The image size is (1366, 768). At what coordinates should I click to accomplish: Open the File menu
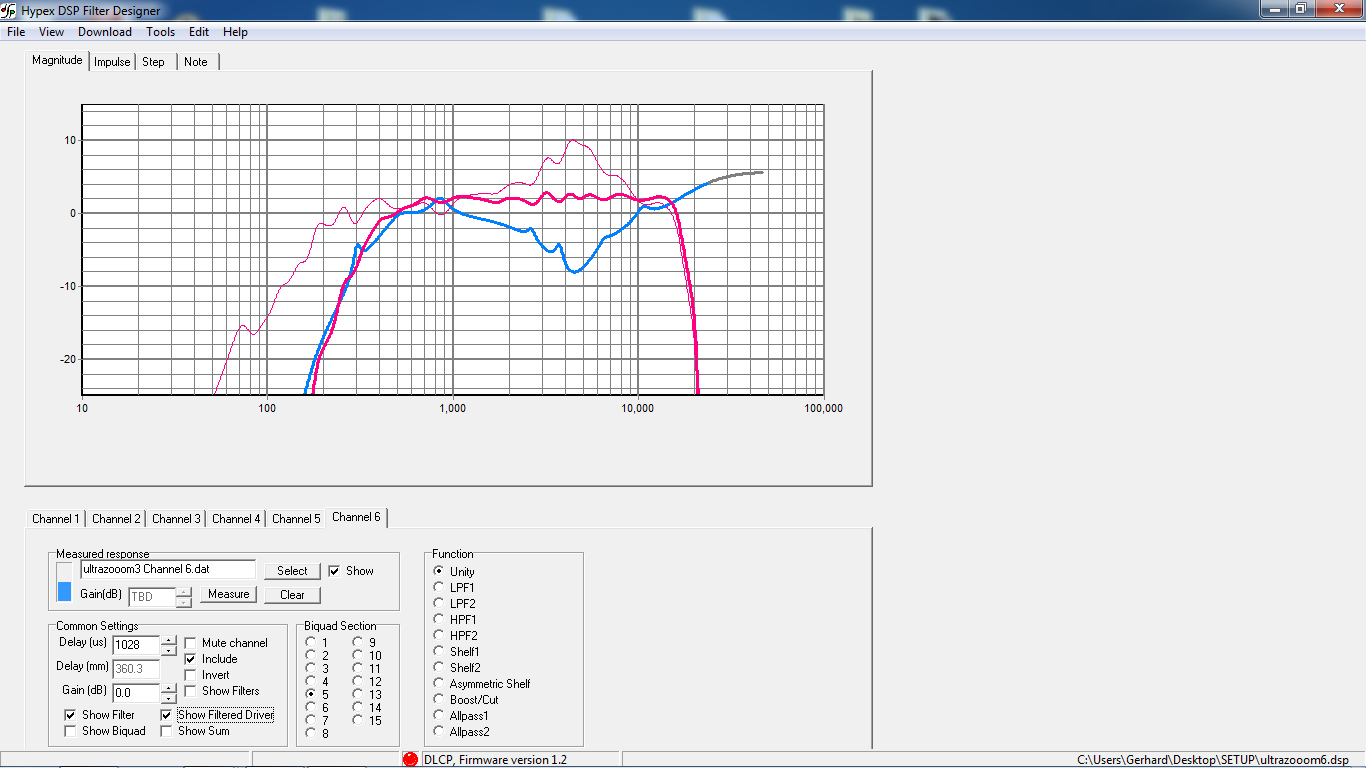click(16, 32)
